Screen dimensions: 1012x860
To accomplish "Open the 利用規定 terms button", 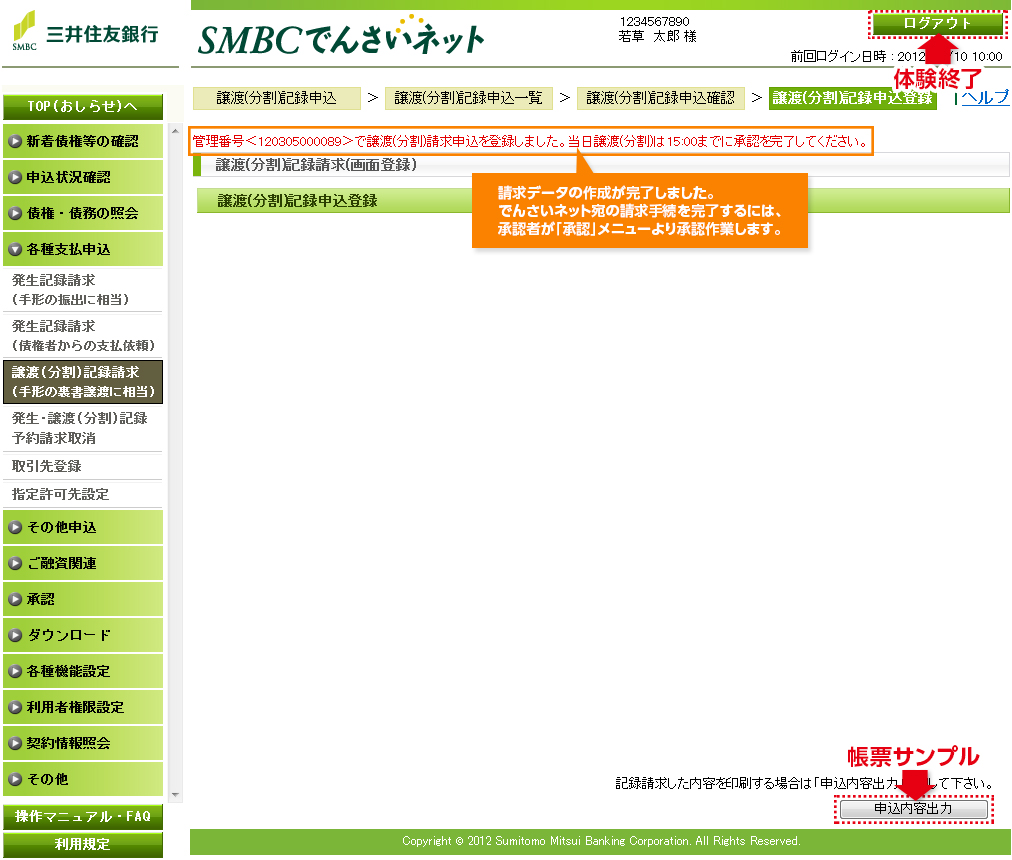I will pos(83,845).
